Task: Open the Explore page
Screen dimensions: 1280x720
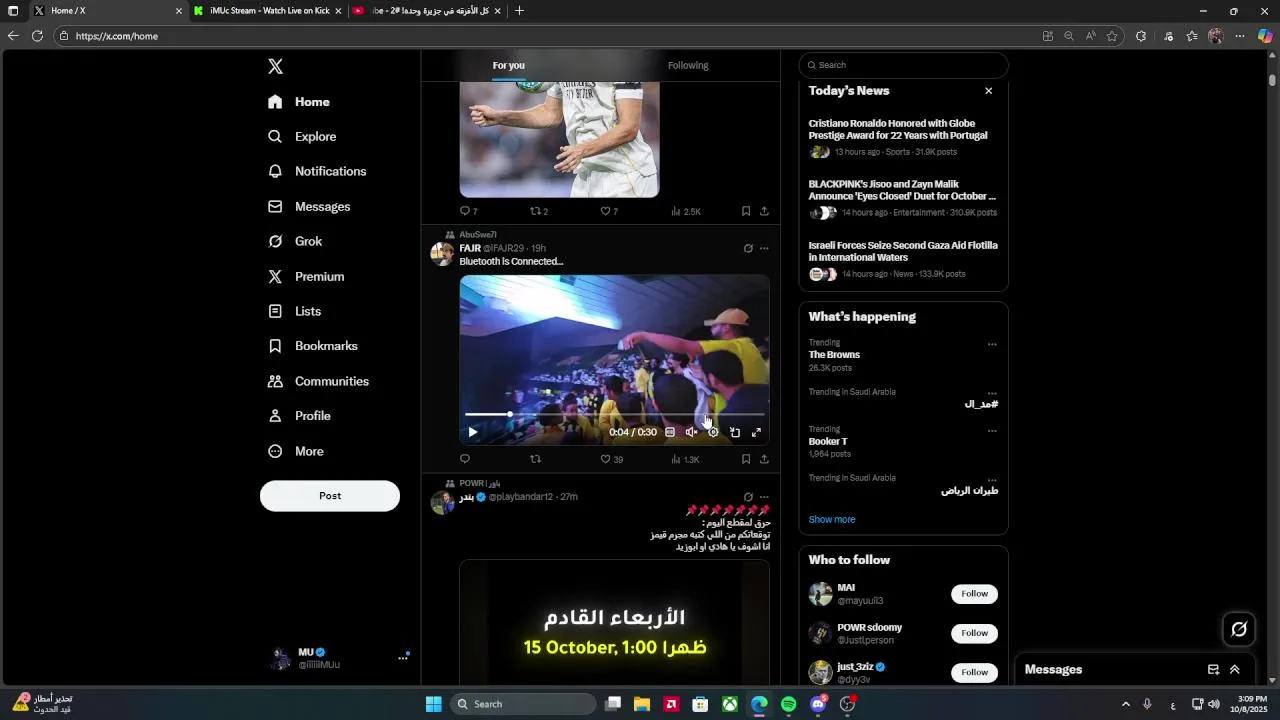Action: [303, 137]
